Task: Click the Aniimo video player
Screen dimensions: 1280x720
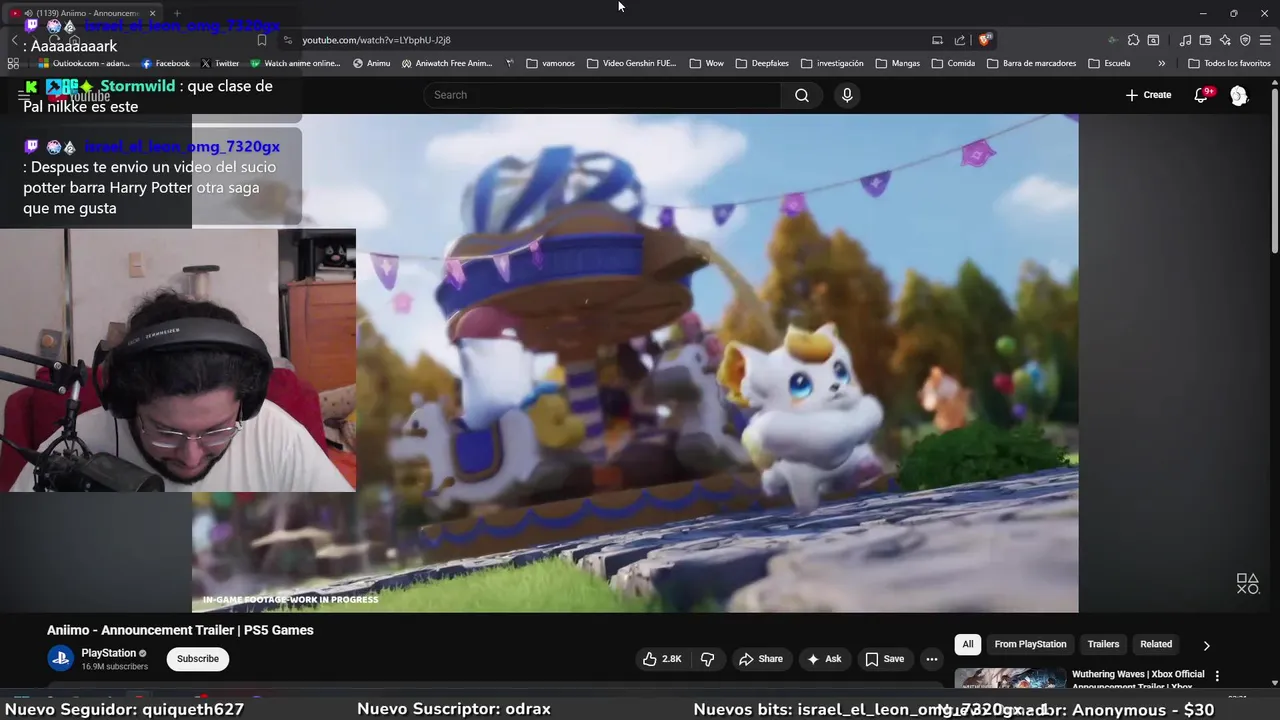Action: coord(635,363)
